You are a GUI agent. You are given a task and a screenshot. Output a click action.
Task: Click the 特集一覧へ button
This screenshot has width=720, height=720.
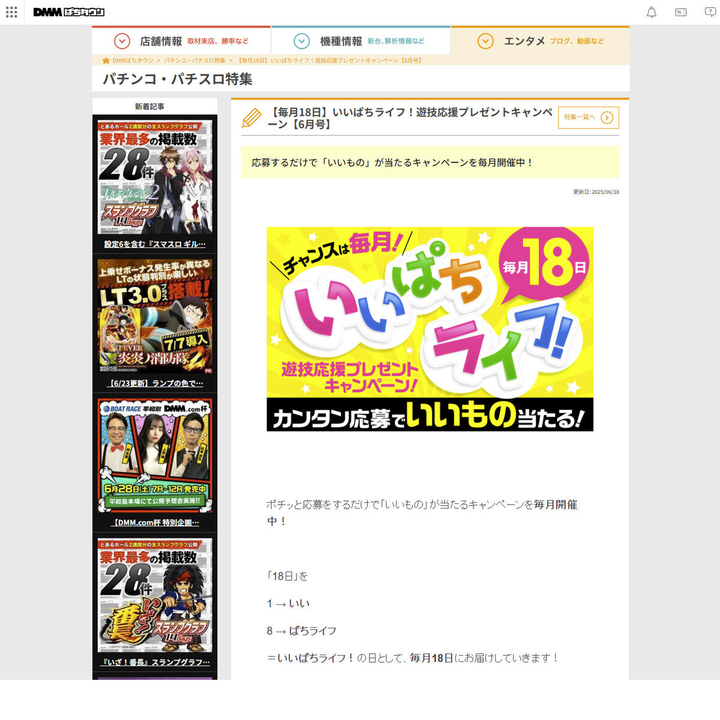point(588,118)
